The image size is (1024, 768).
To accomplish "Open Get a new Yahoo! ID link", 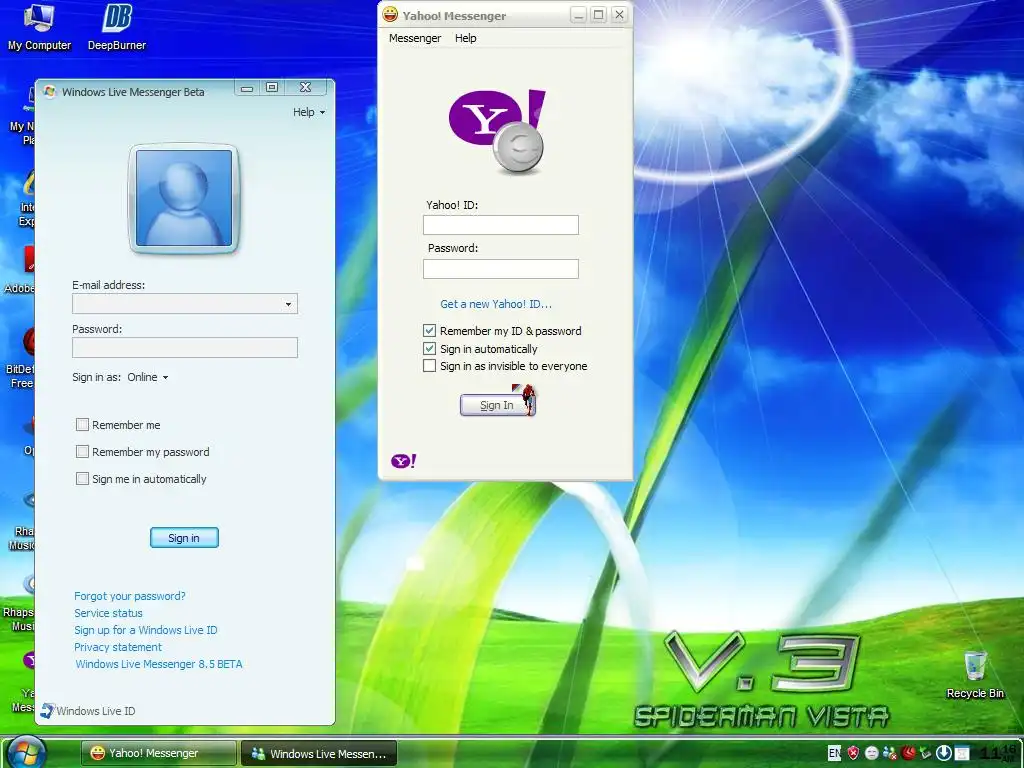I will (x=496, y=304).
